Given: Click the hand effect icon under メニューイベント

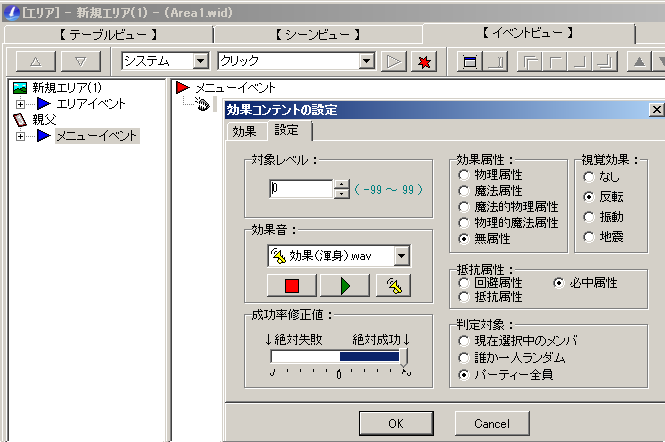Looking at the screenshot, I should [202, 104].
